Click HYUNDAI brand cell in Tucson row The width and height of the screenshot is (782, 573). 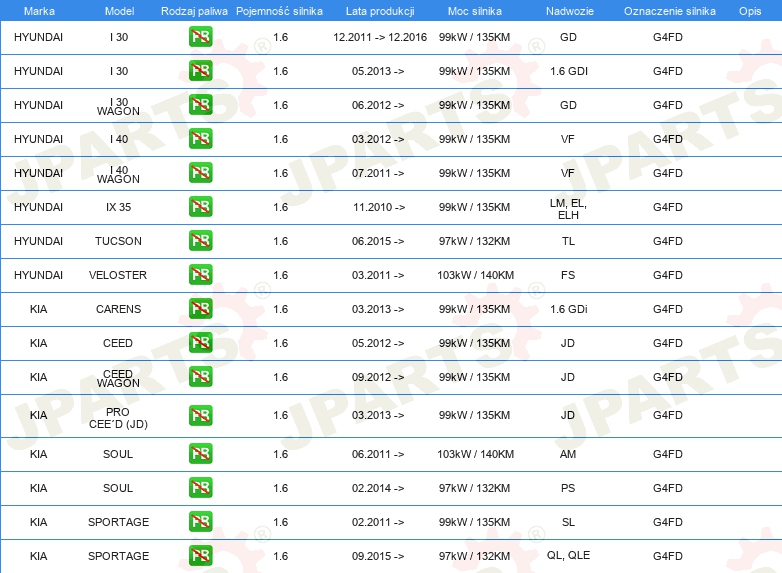click(x=38, y=241)
